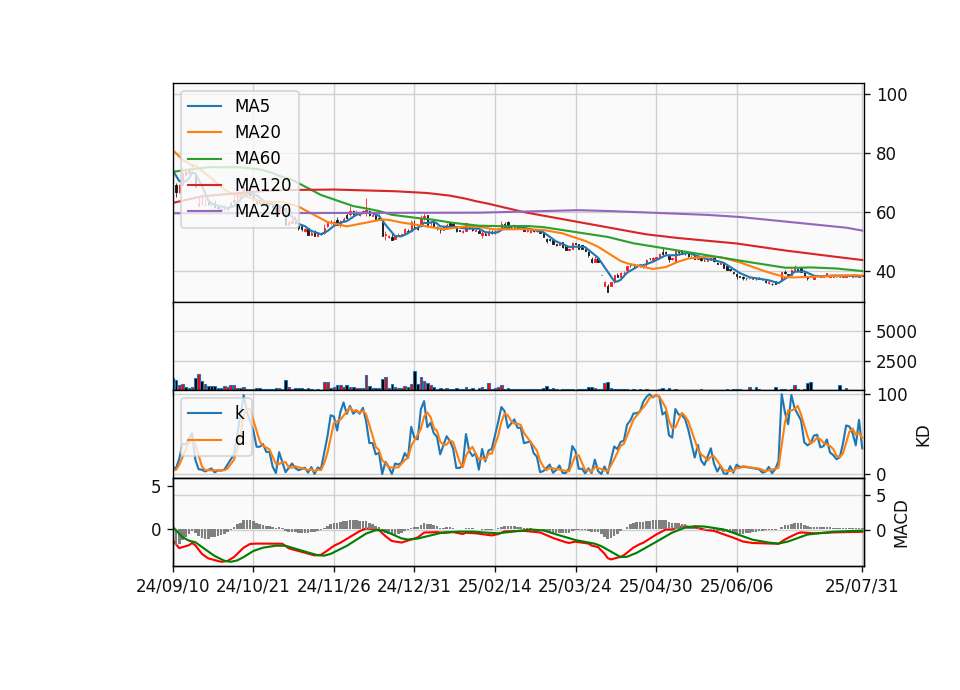Click the MA120 legend label
This screenshot has height=690, width=960.
click(x=263, y=185)
